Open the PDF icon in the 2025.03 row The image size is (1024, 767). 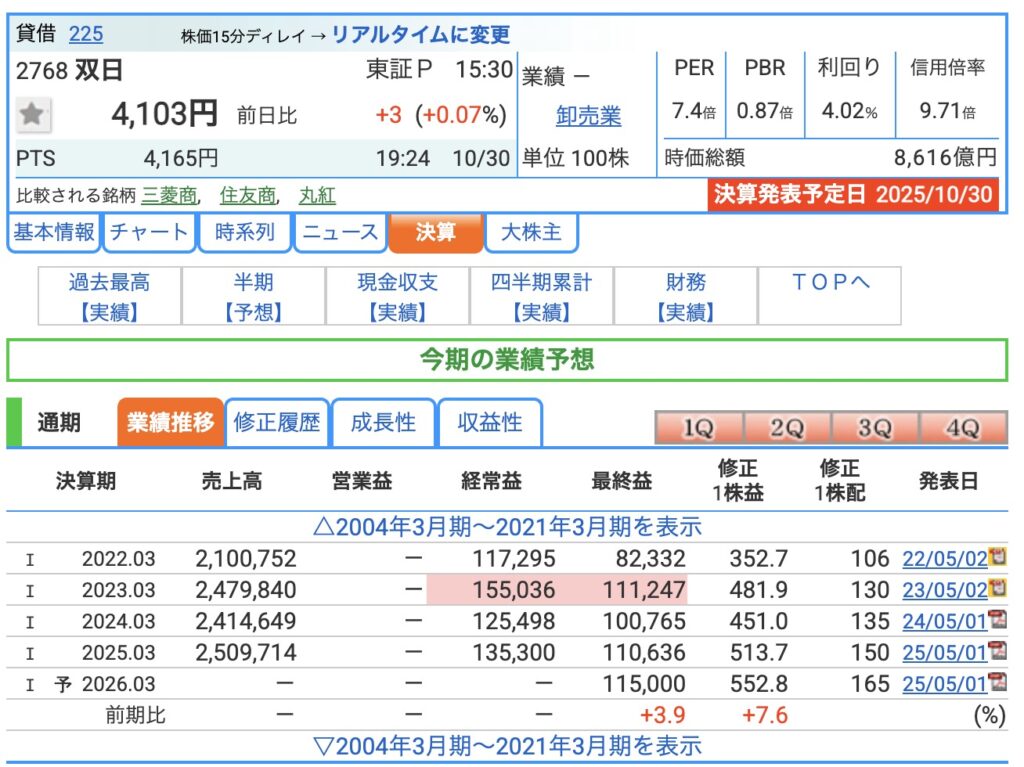point(996,652)
